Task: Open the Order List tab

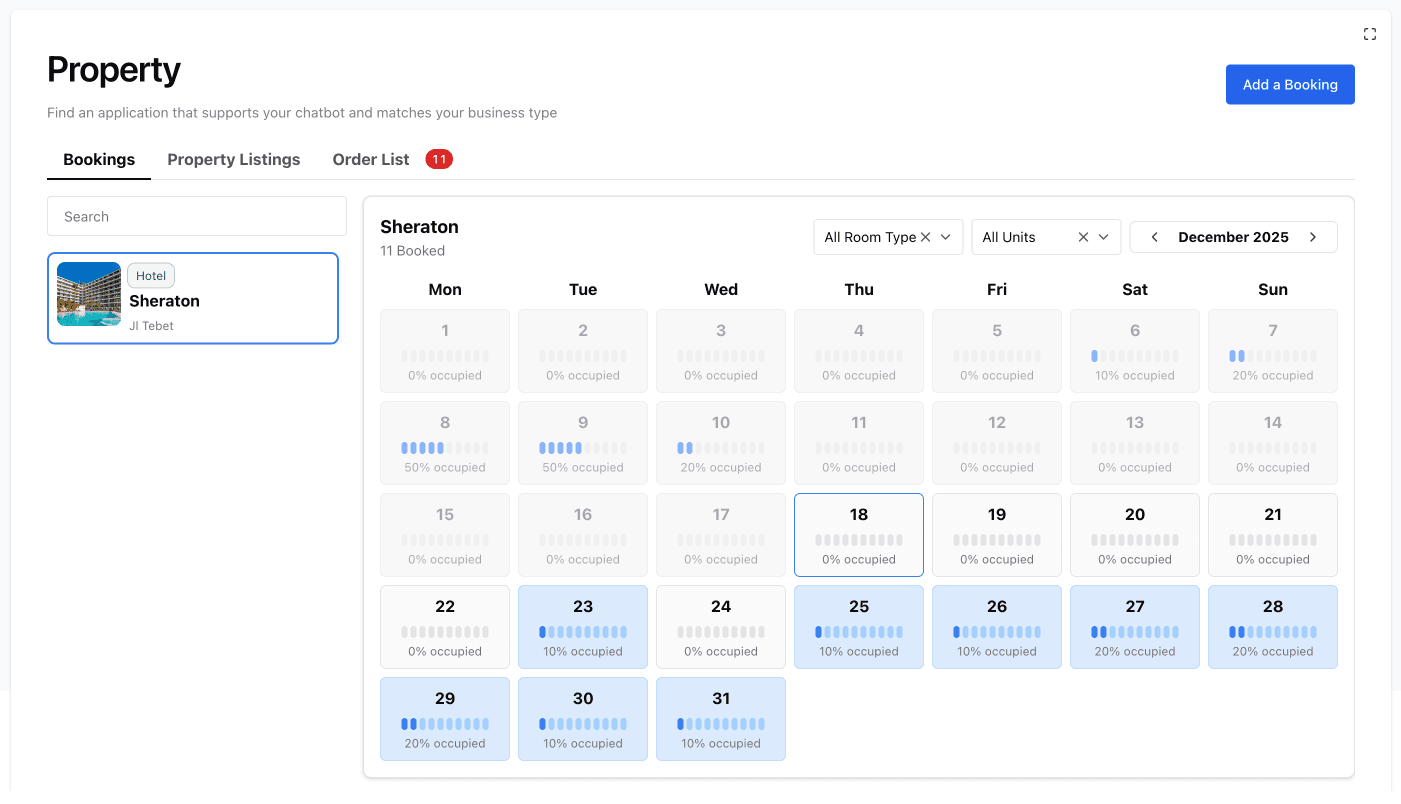Action: [370, 159]
